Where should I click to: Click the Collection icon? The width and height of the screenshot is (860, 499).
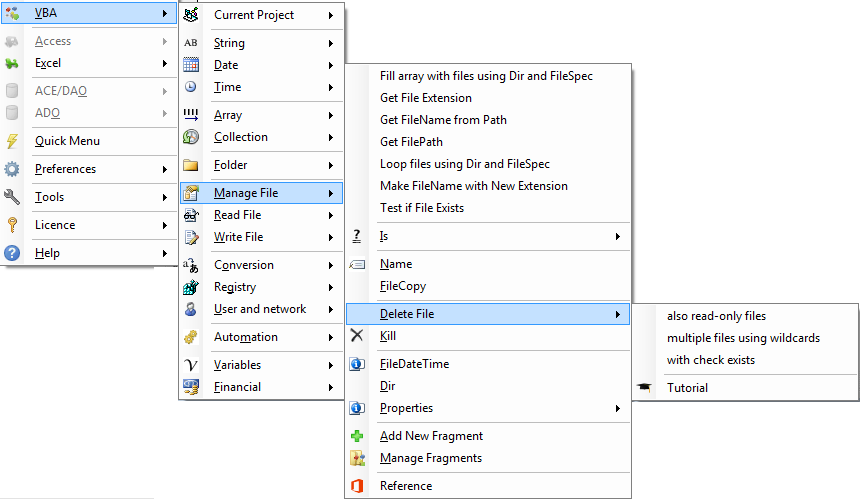(190, 137)
